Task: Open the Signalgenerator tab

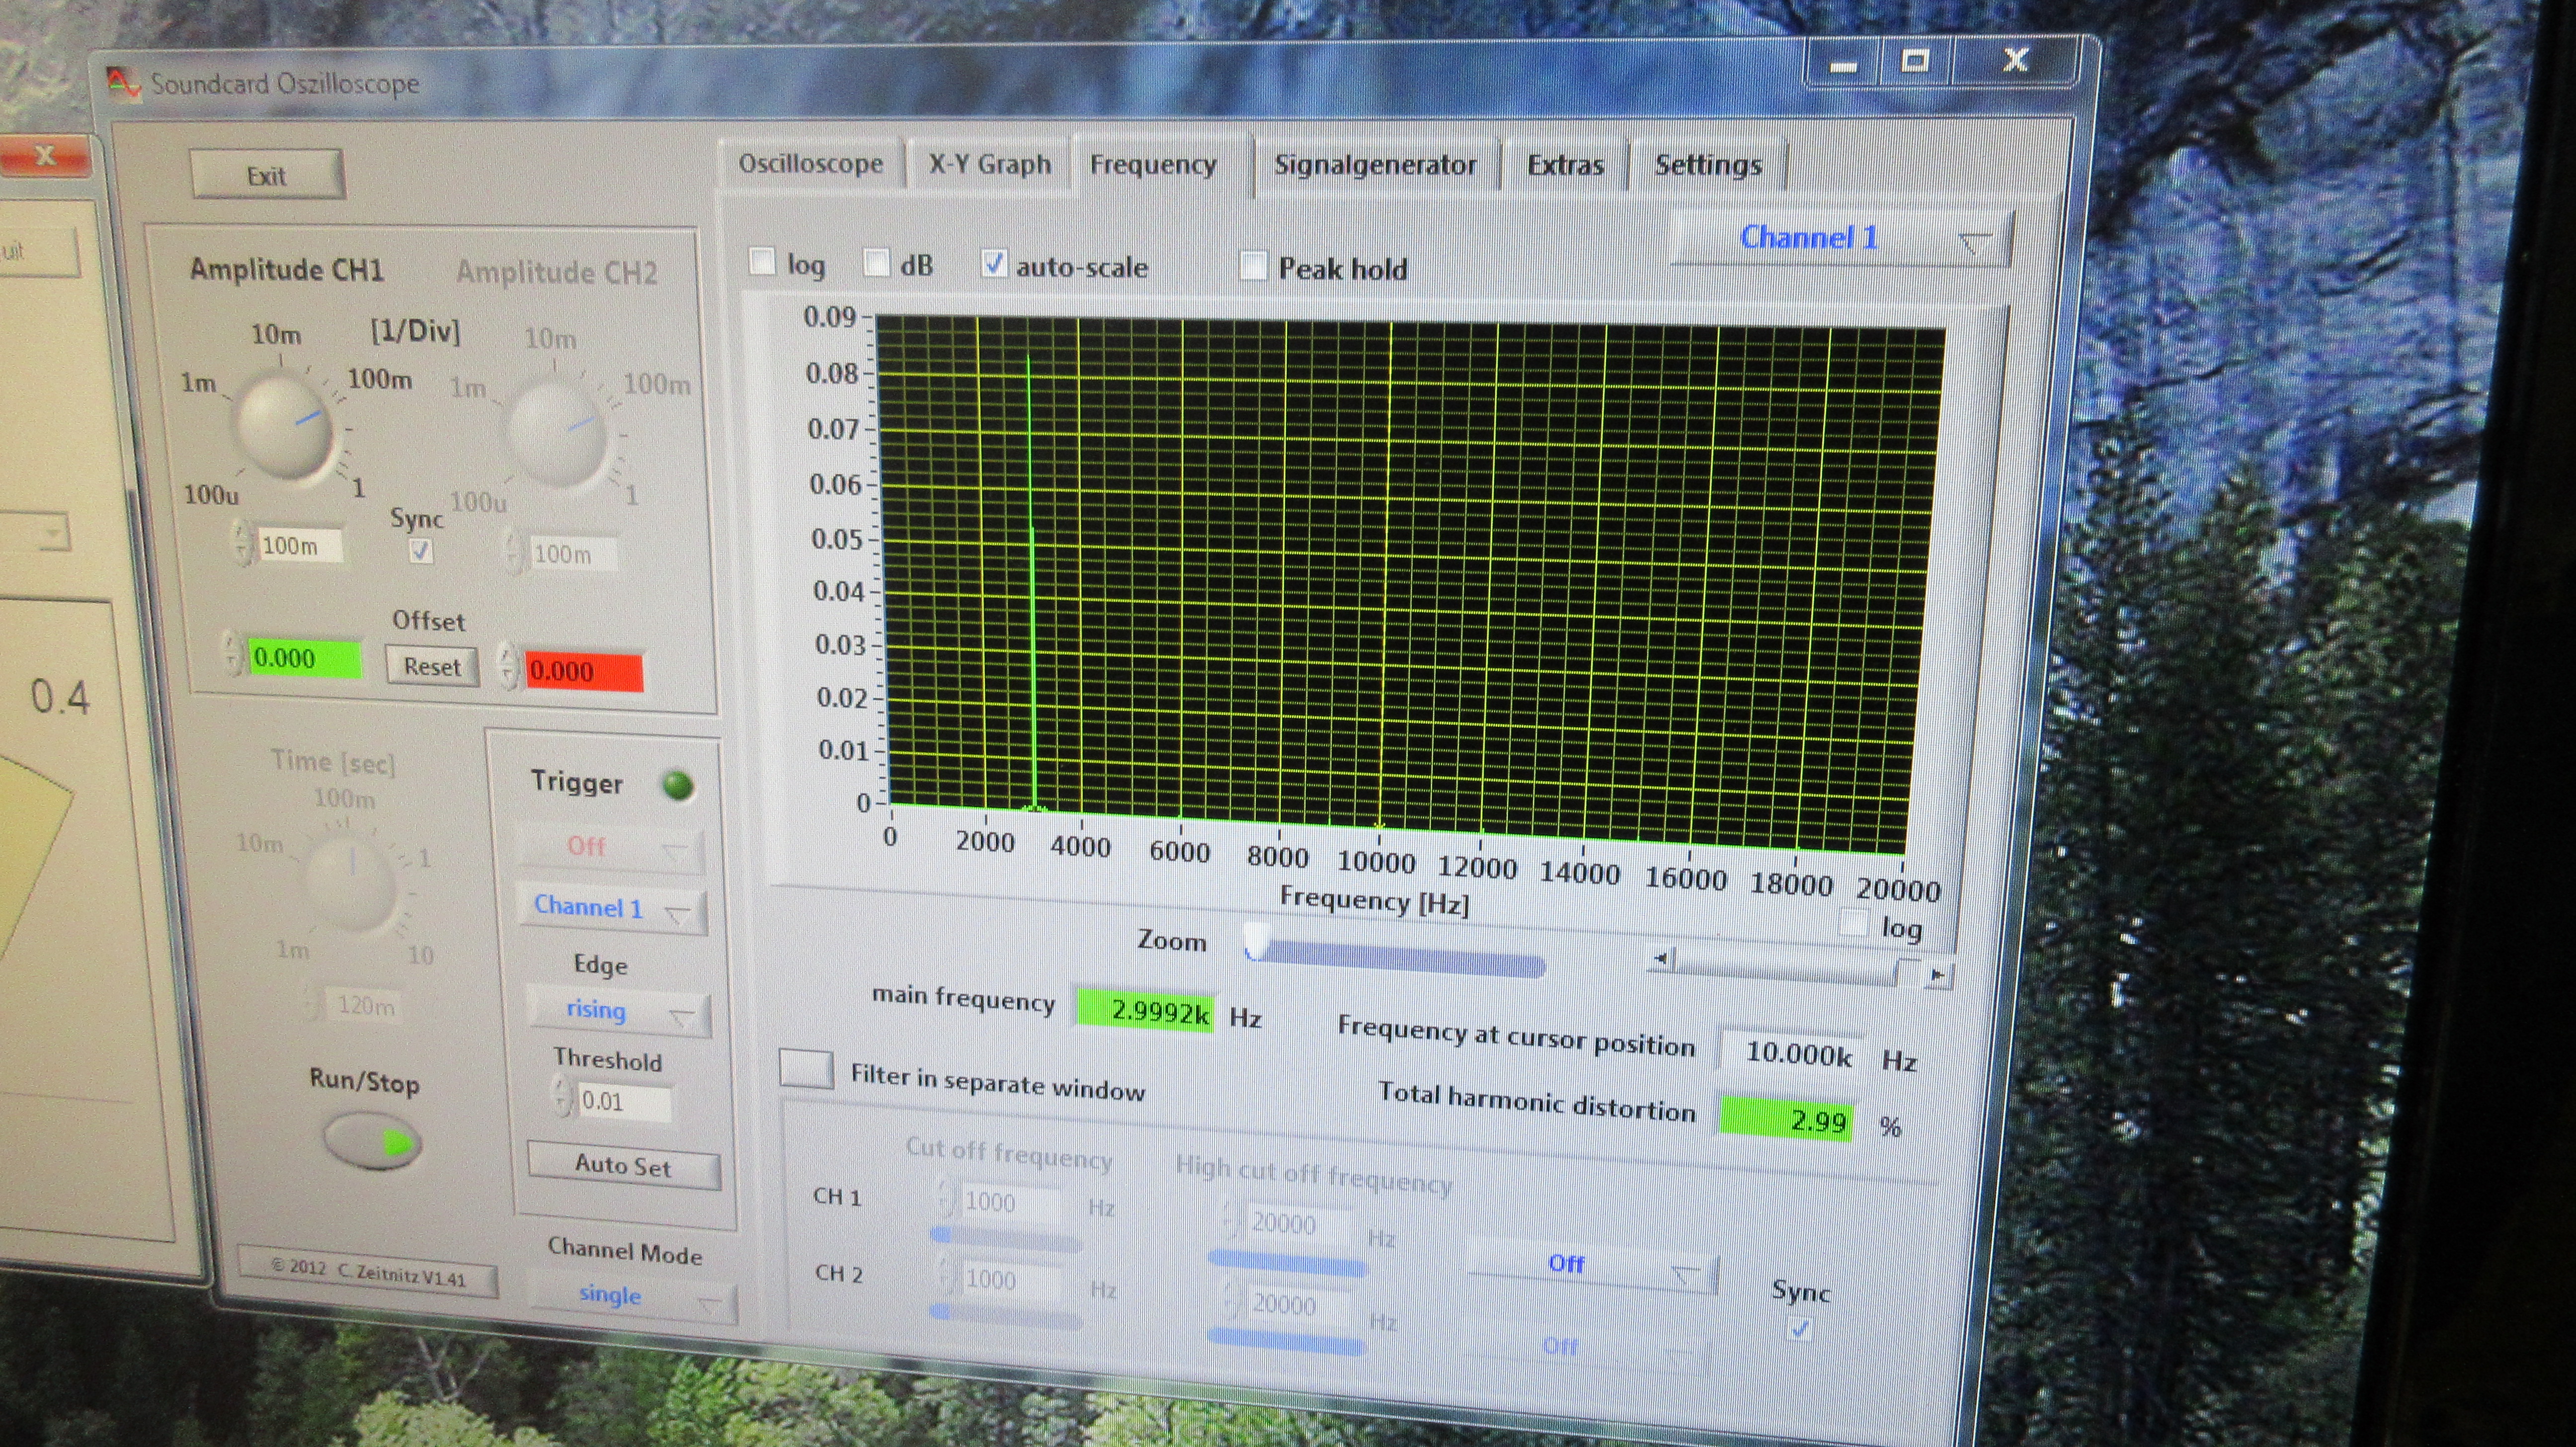Action: (x=1375, y=165)
